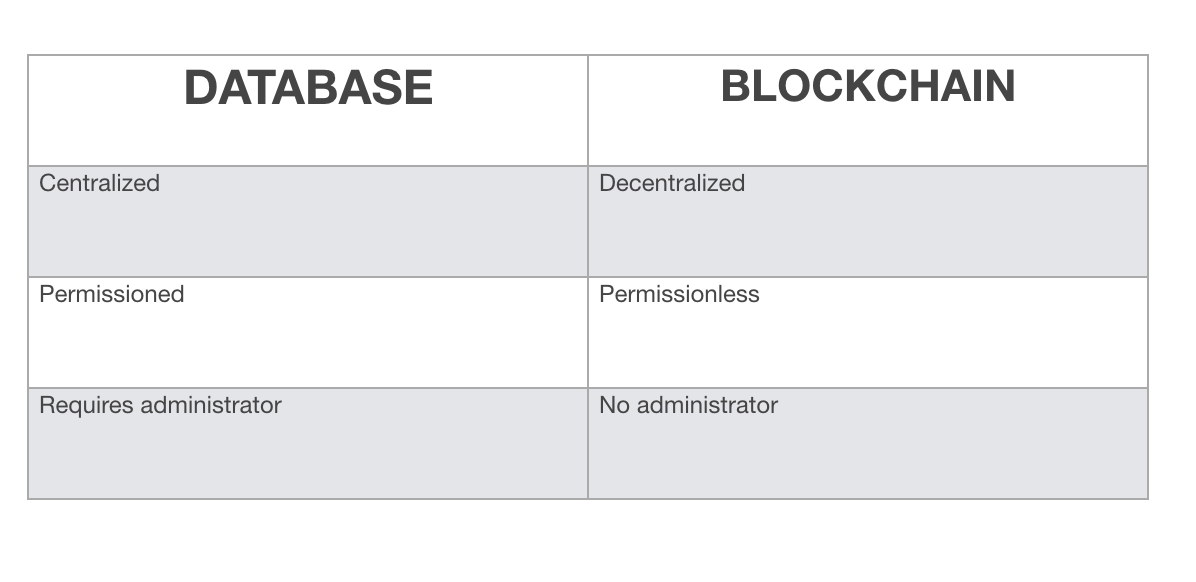Click the final N of BLOCKCHAIN
This screenshot has height=582, width=1196.
(1000, 86)
